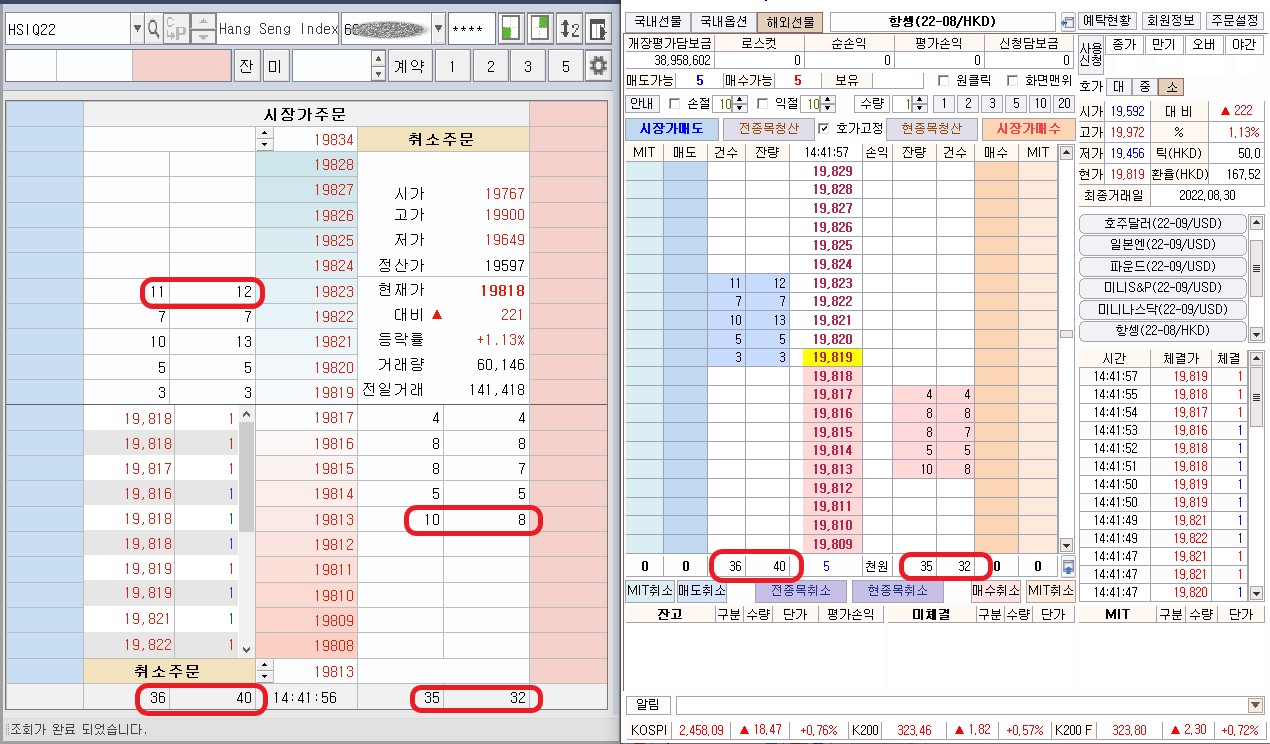Click the call/put C/P selector icon
This screenshot has height=744, width=1270.
tap(175, 29)
